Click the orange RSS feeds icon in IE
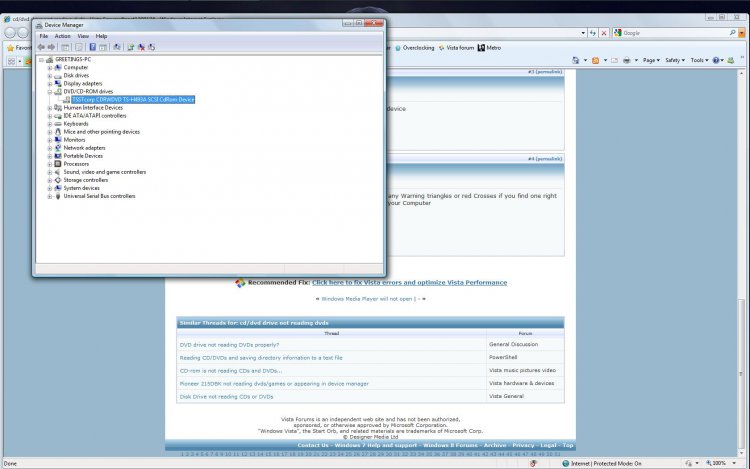This screenshot has width=750, height=469. click(596, 60)
